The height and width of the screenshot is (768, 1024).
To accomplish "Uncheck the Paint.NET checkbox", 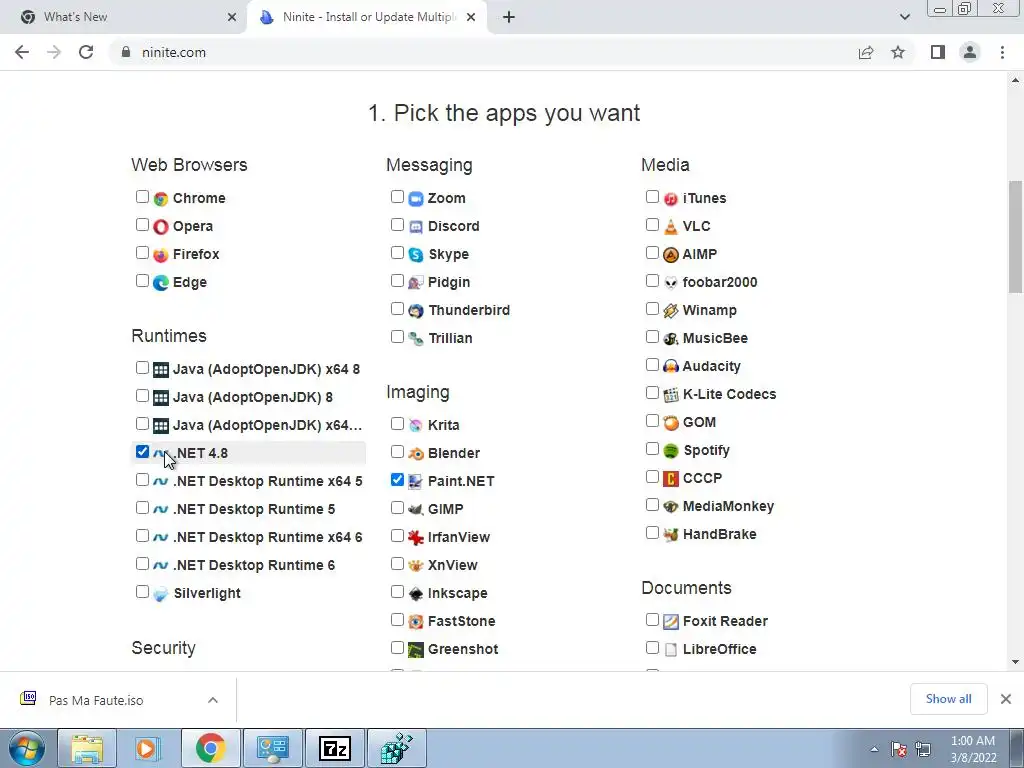I will [397, 479].
